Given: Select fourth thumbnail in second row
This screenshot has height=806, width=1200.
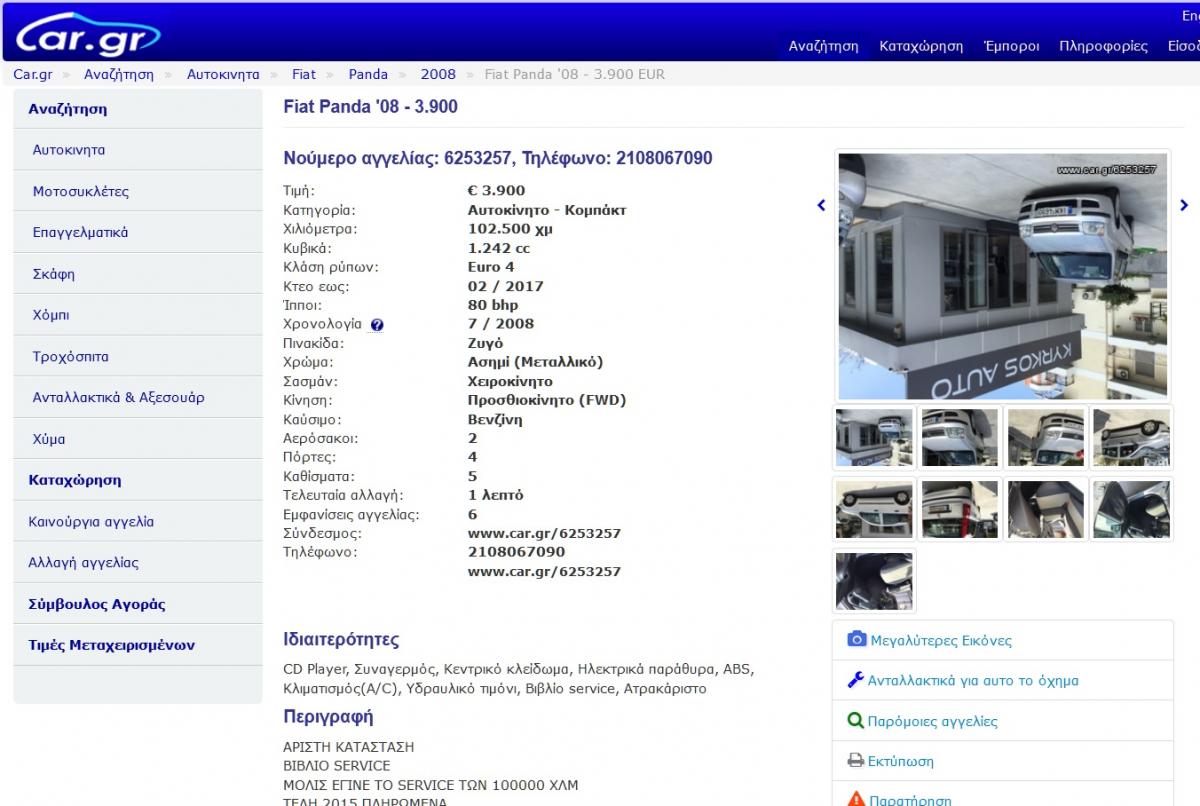Looking at the screenshot, I should (x=1131, y=509).
